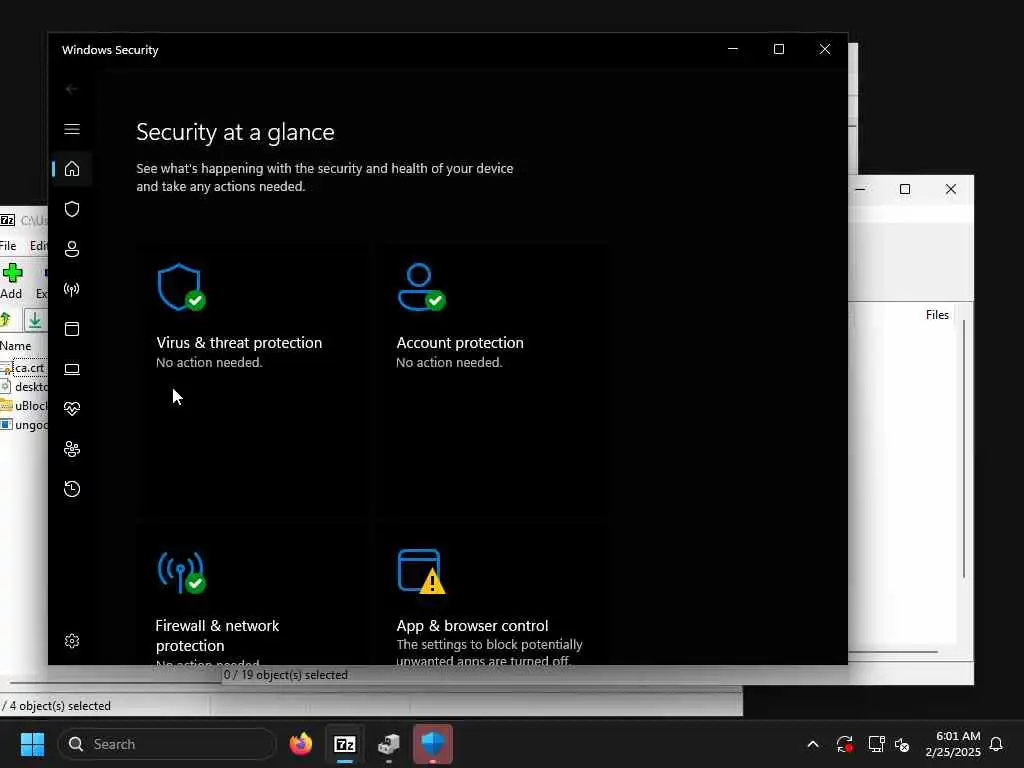
Task: Click the muted volume tray icon
Action: (x=902, y=744)
